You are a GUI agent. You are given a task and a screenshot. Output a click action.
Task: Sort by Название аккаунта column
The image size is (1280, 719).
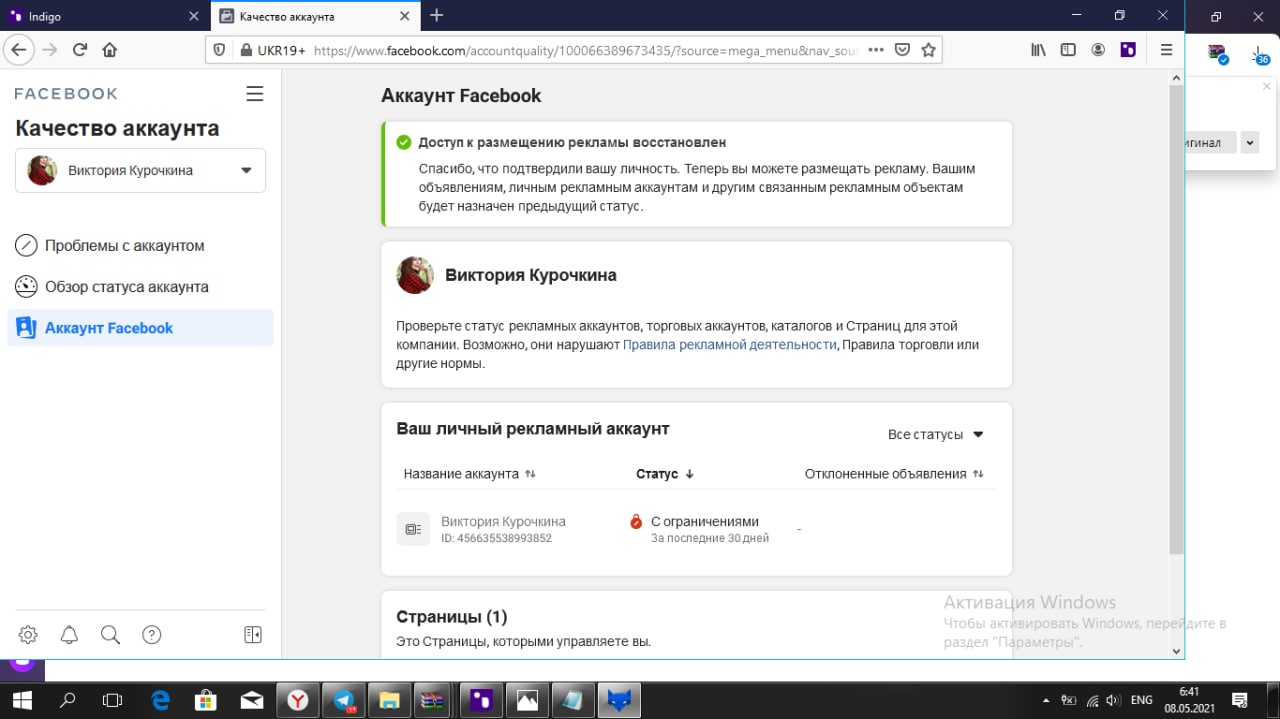tap(470, 474)
